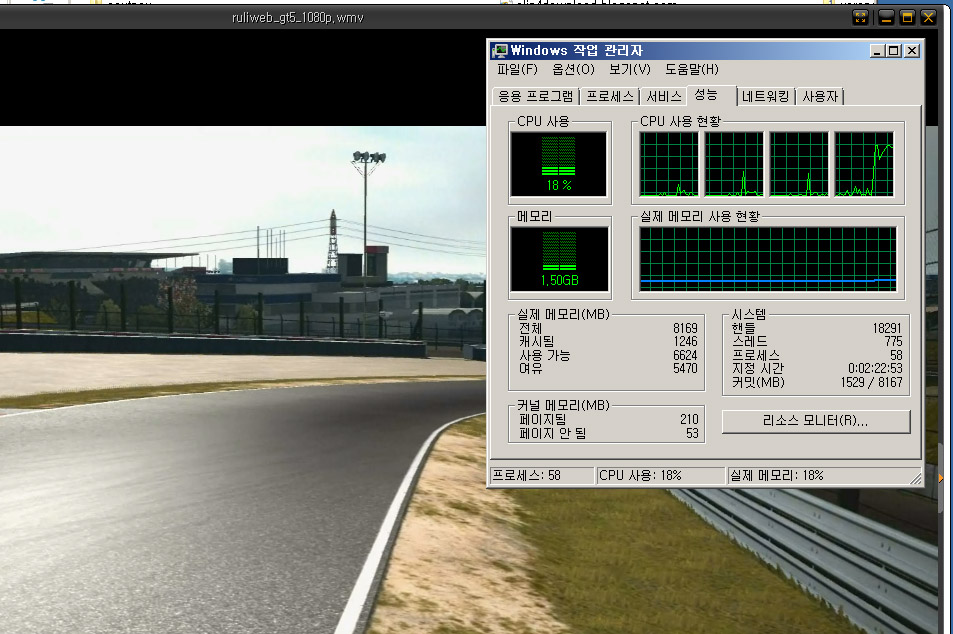Close the video player window
Image resolution: width=953 pixels, height=634 pixels.
coord(928,18)
